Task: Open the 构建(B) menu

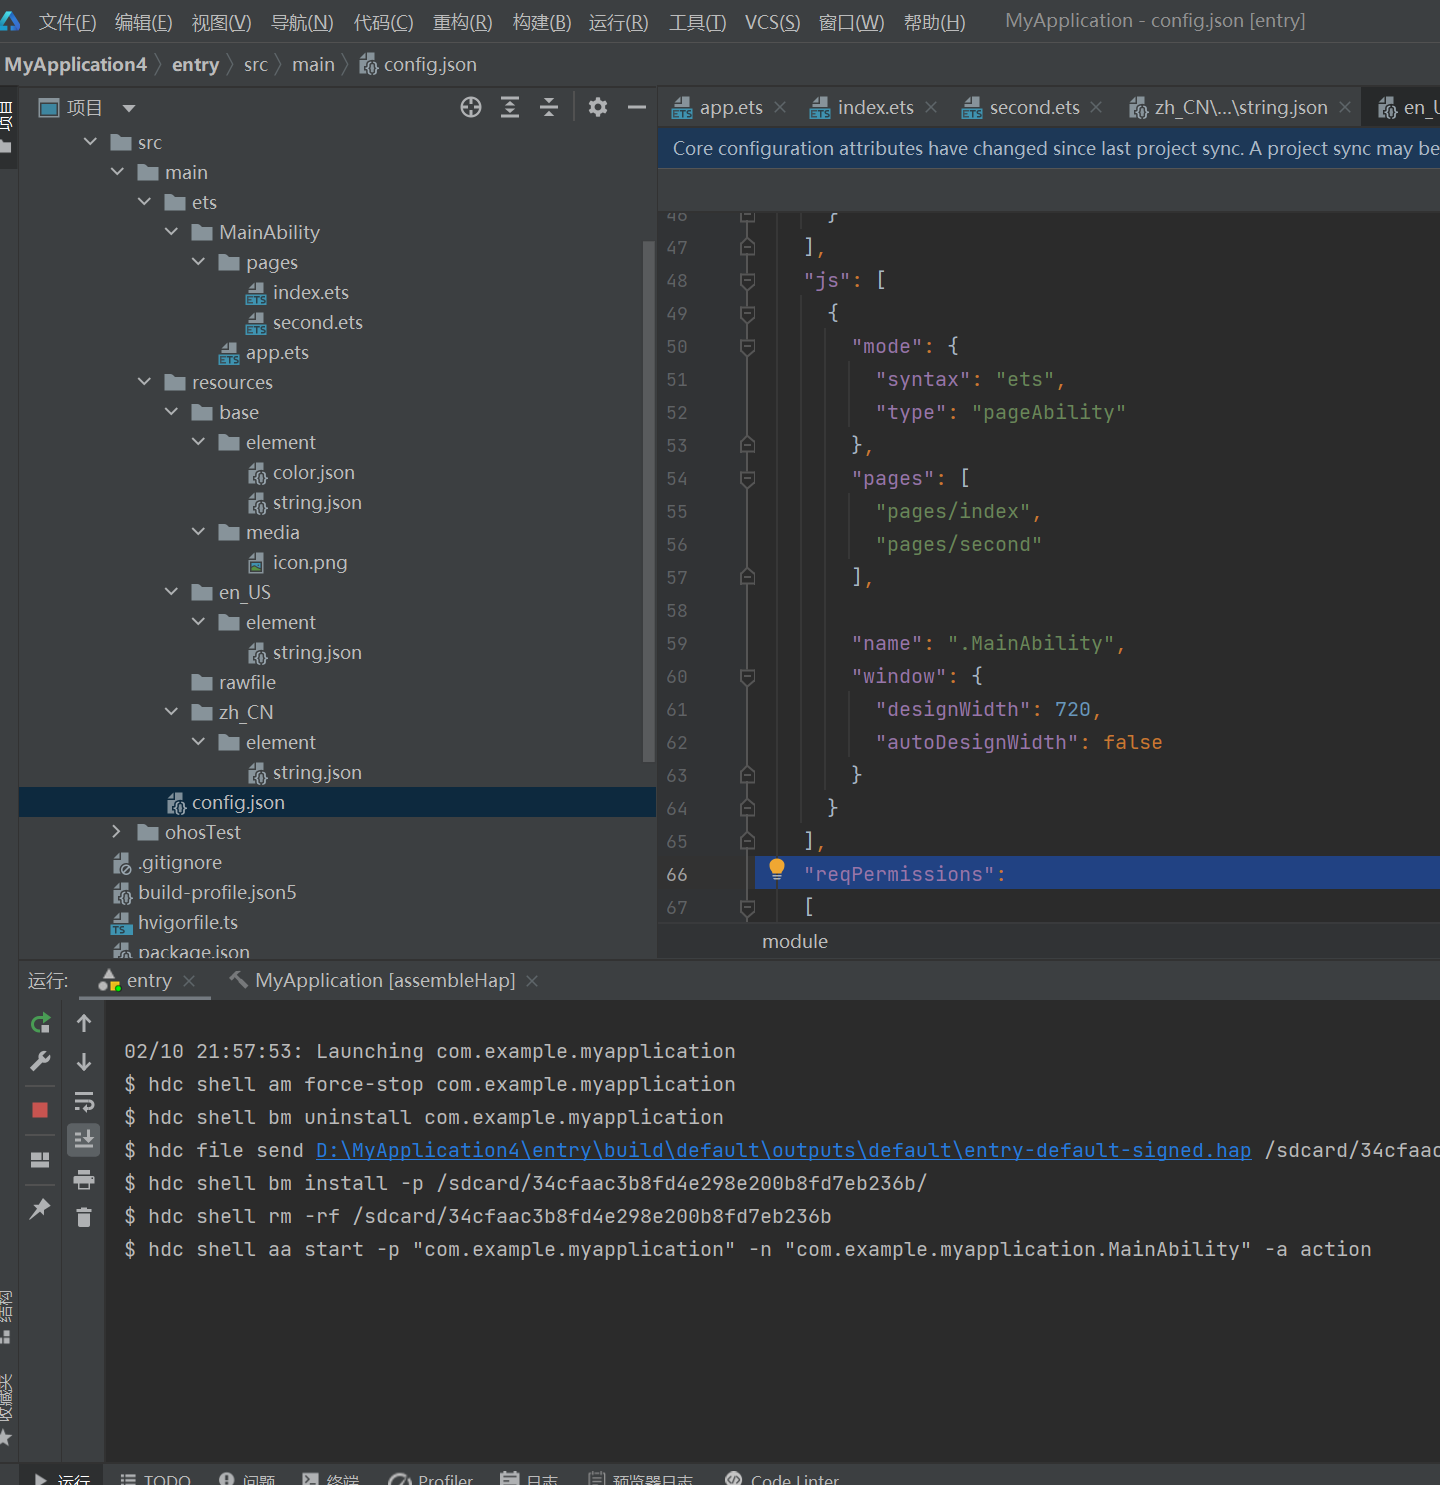Action: [542, 22]
